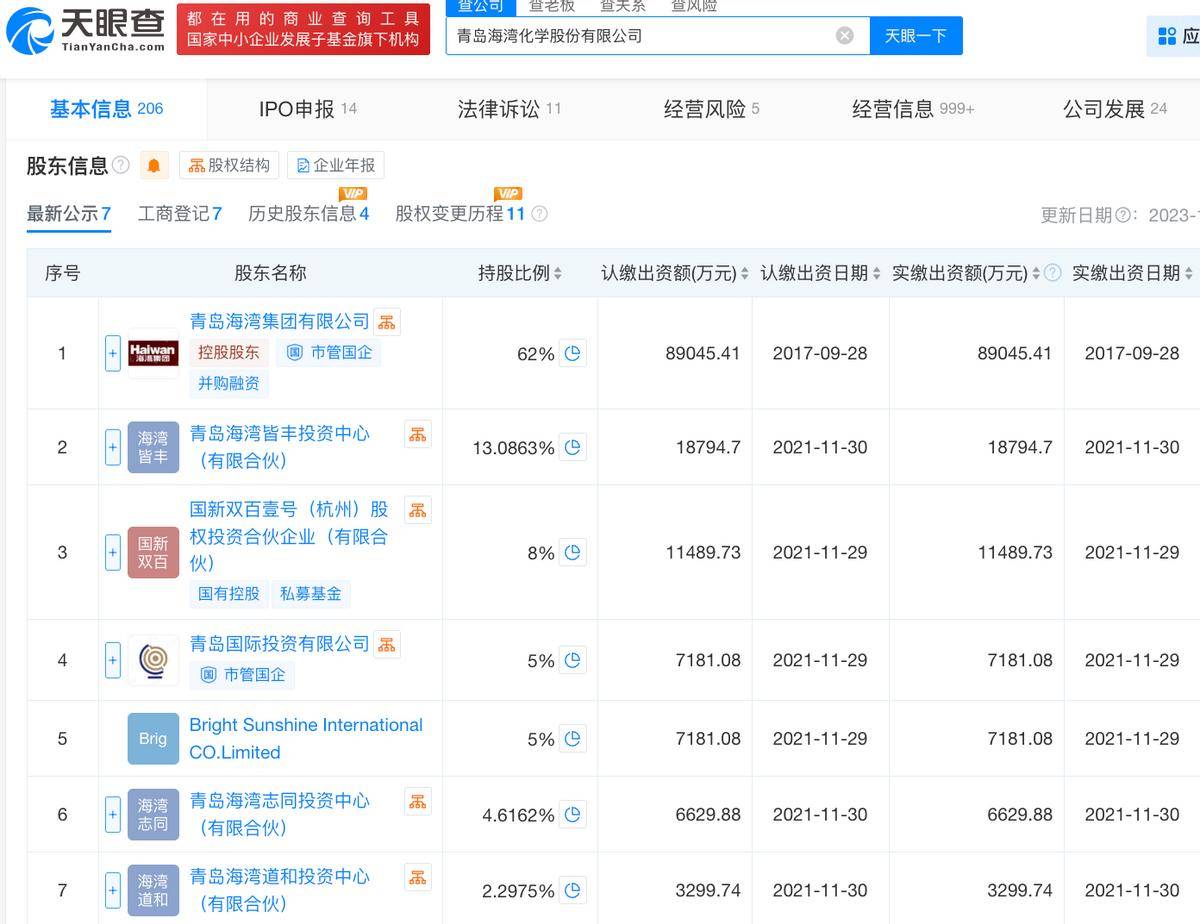Click the 国新双百 avatar tile

153,552
